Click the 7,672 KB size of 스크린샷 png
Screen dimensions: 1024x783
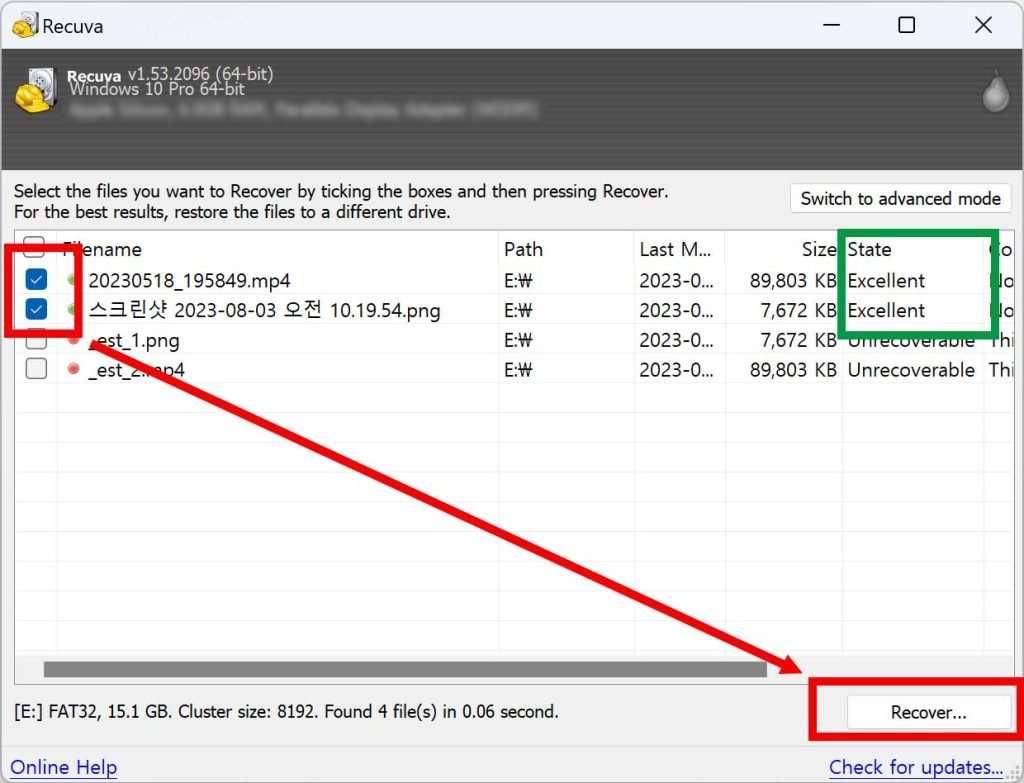(x=798, y=310)
